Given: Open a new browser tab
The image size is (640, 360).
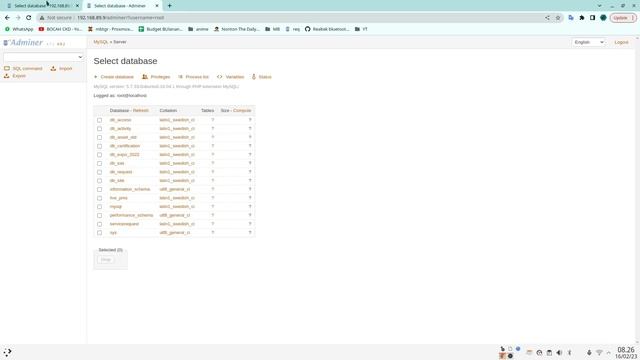Looking at the screenshot, I should (169, 6).
